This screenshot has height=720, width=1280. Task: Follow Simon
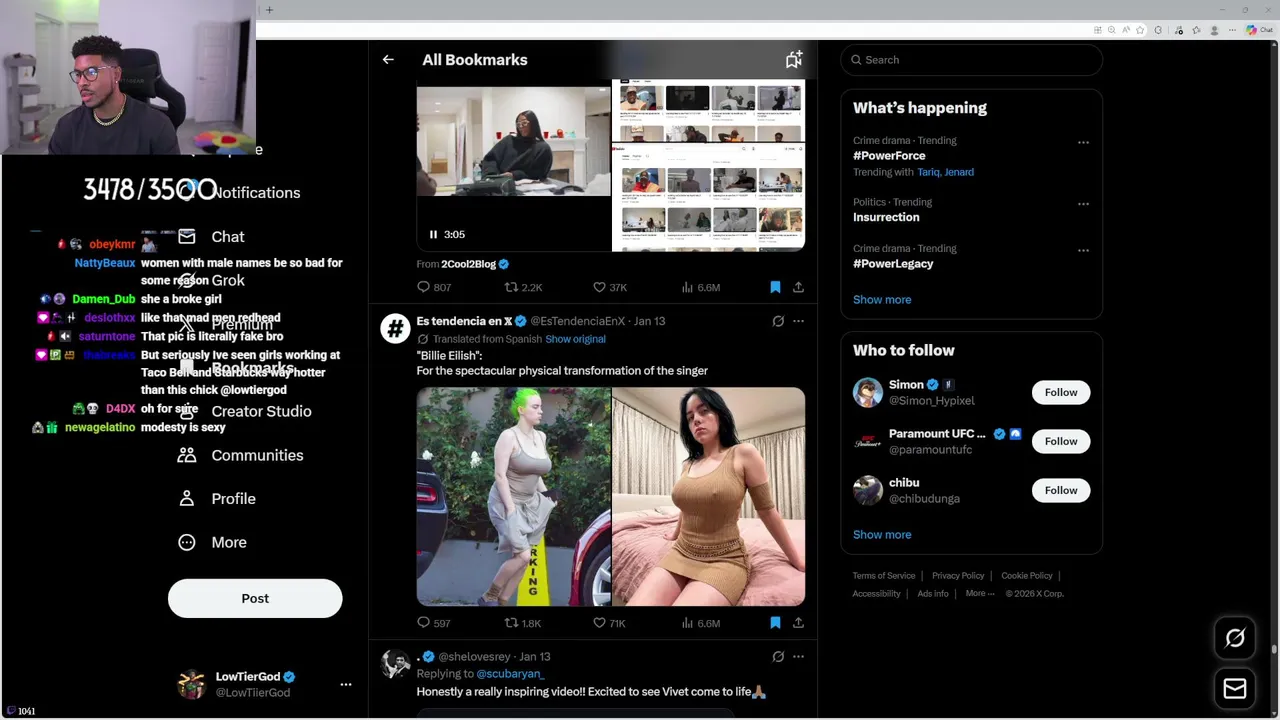(x=1061, y=392)
